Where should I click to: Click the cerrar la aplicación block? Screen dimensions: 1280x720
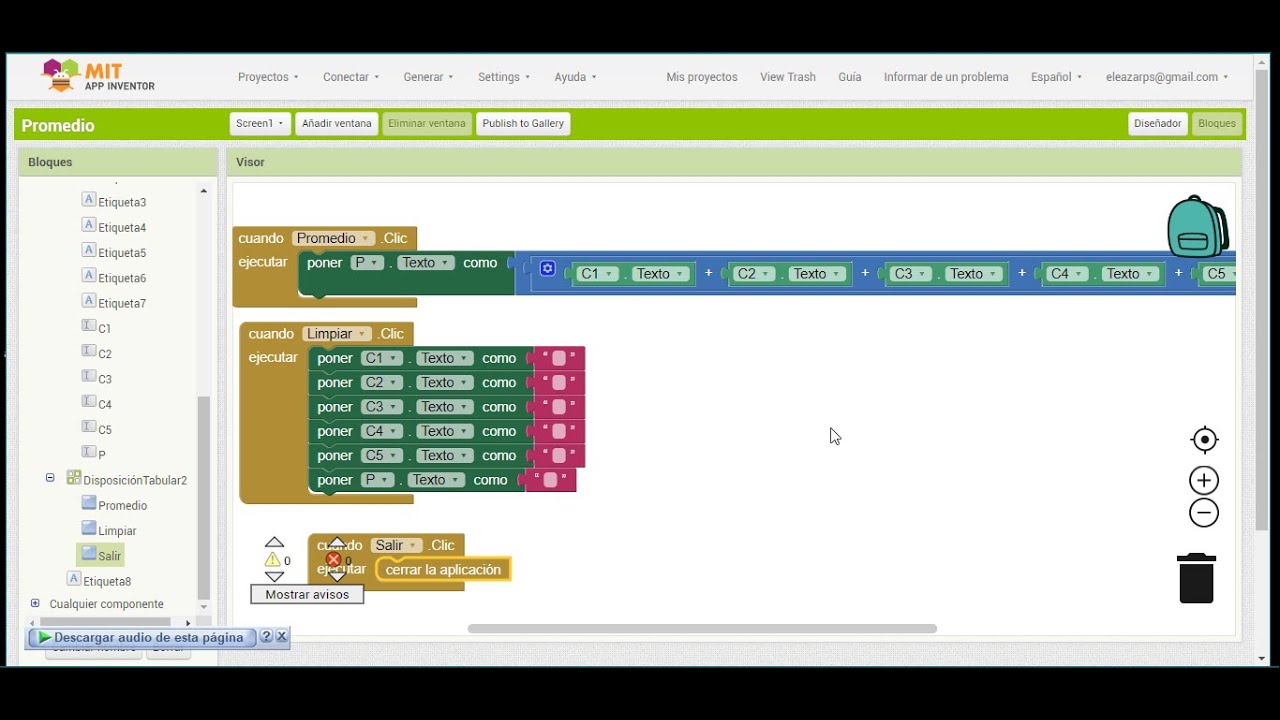(x=443, y=570)
